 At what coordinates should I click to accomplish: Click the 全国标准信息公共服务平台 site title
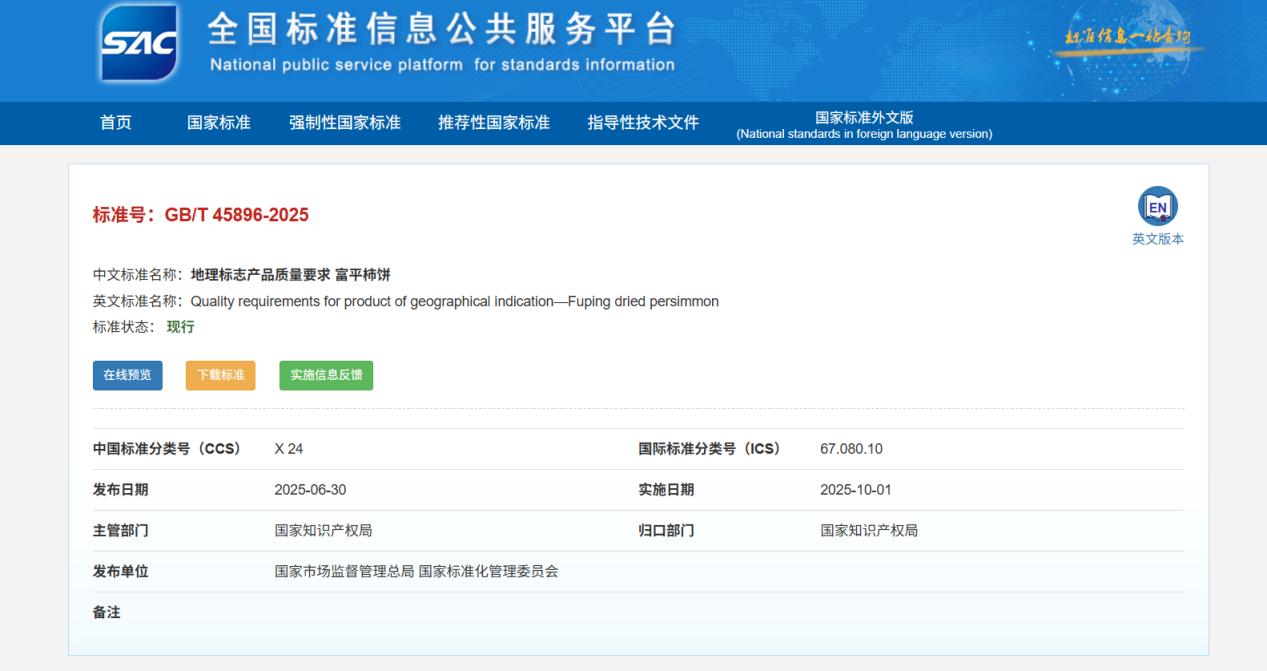coord(442,31)
